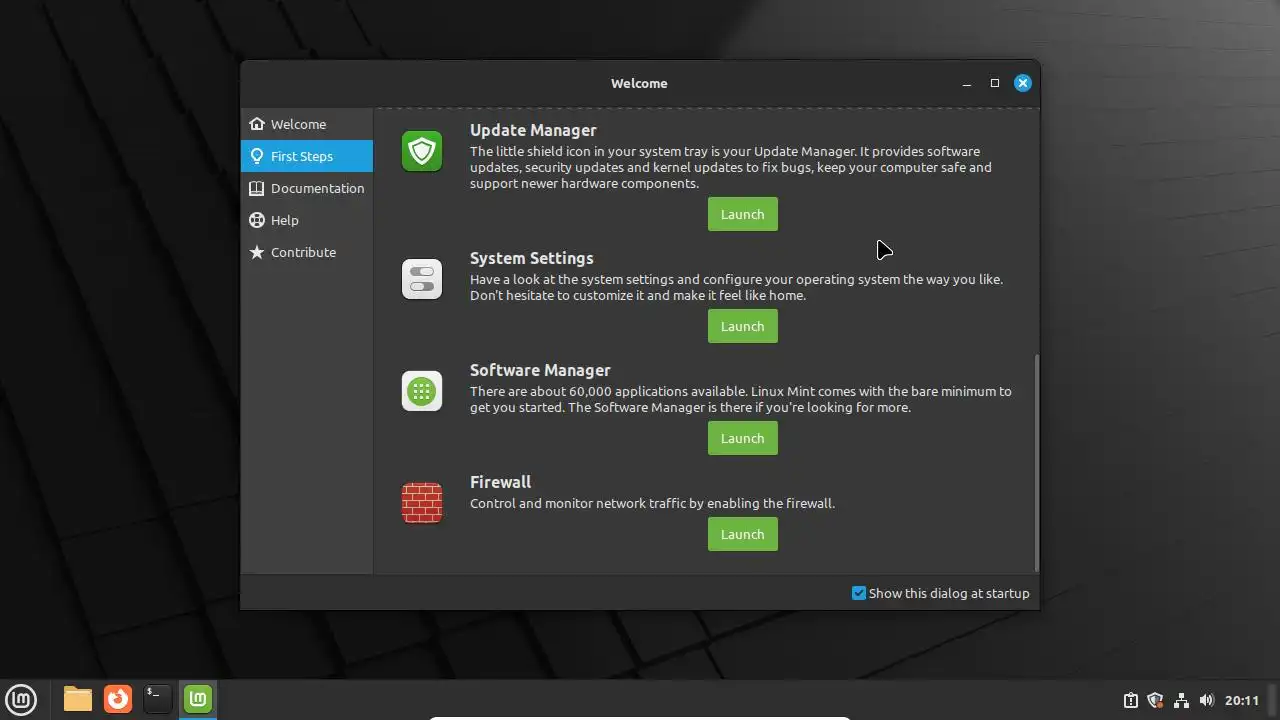Screen dimensions: 1280x720
Task: Select First Steps in the sidebar
Action: pyautogui.click(x=307, y=156)
